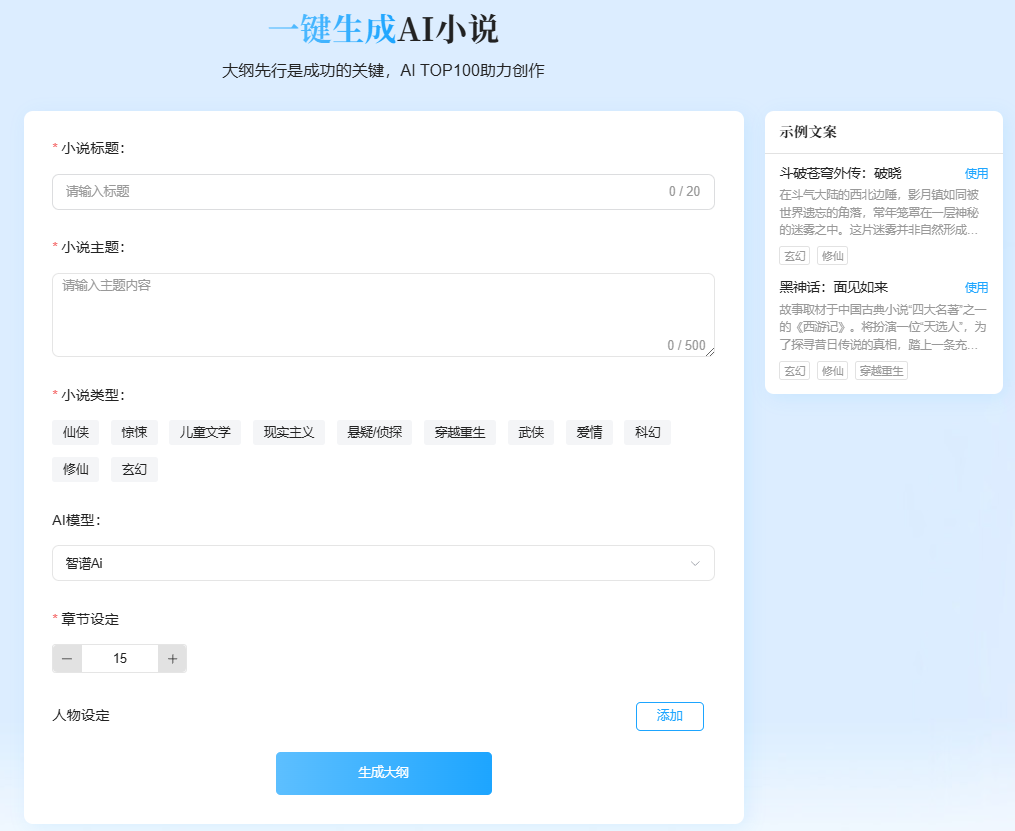The image size is (1015, 831).
Task: Select the 现实主义 genre tag
Action: (289, 432)
